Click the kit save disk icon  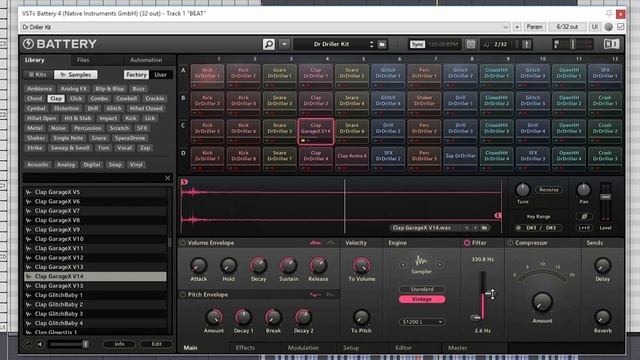point(382,44)
